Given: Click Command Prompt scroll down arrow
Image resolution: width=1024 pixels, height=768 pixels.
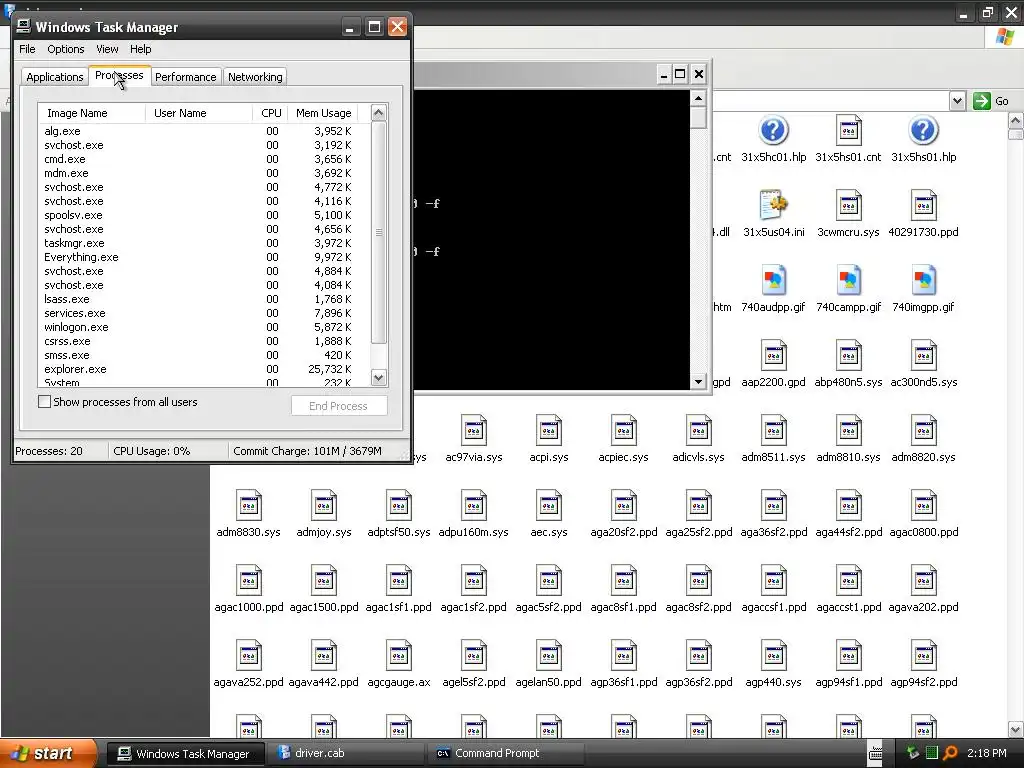Looking at the screenshot, I should point(698,381).
